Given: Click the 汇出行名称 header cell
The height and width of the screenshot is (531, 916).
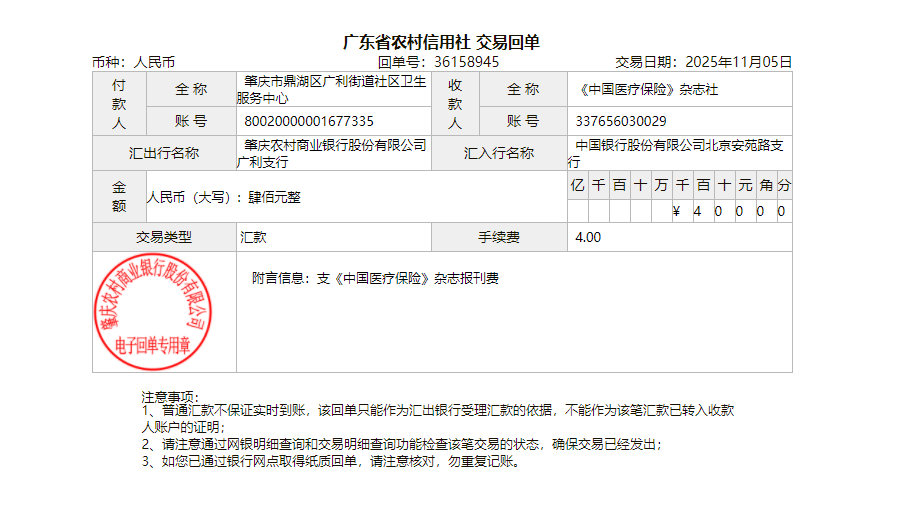Looking at the screenshot, I should (x=164, y=153).
